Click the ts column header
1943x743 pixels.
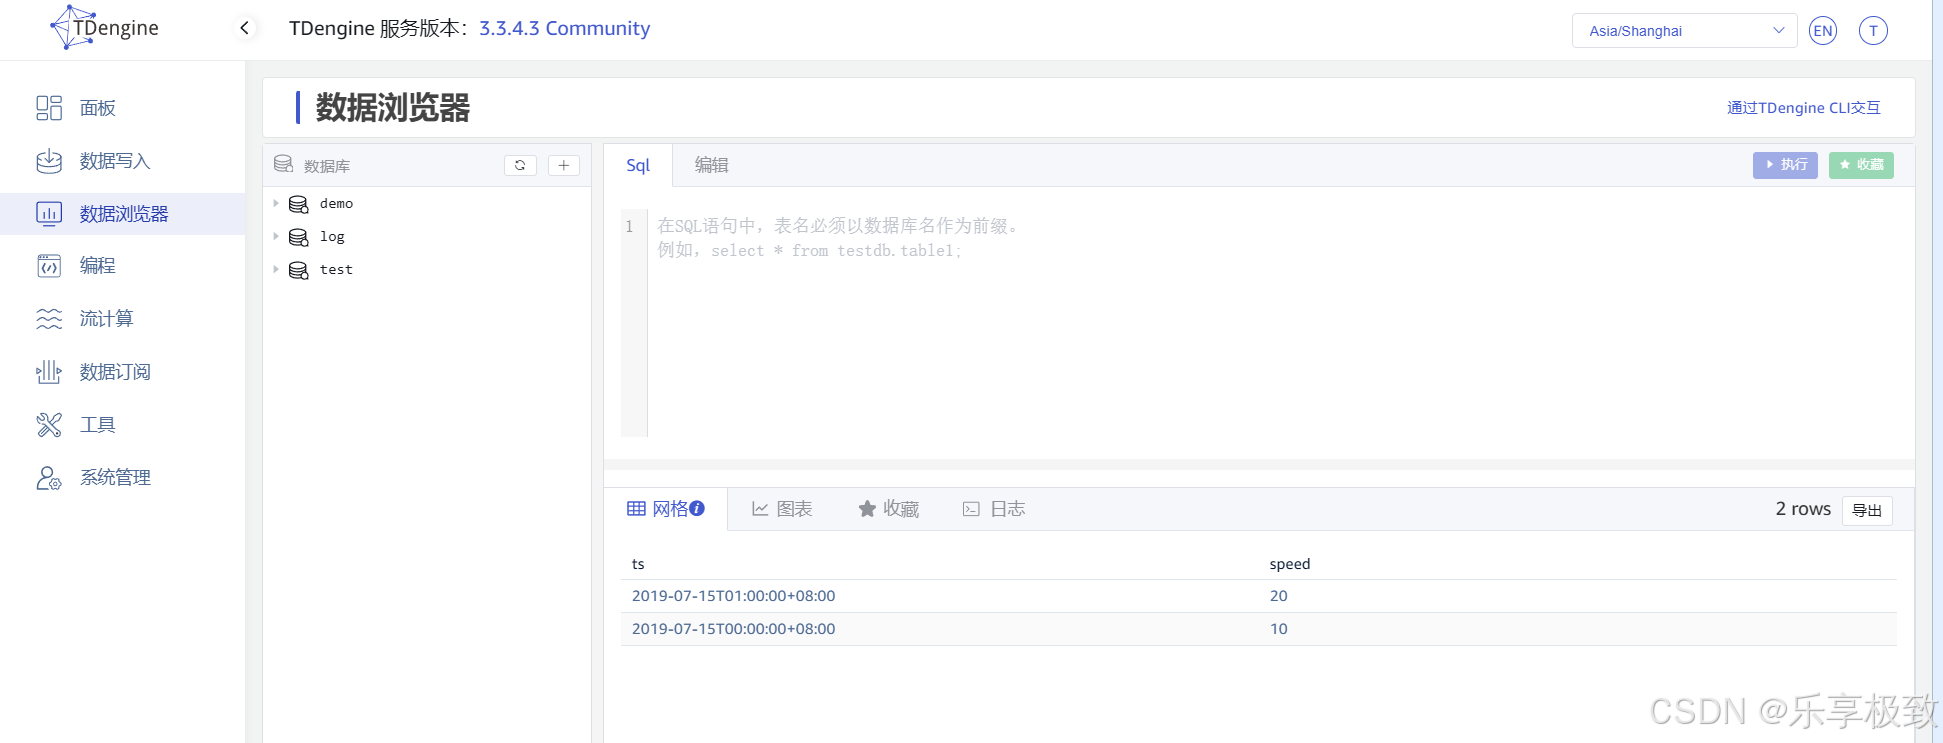click(x=638, y=564)
